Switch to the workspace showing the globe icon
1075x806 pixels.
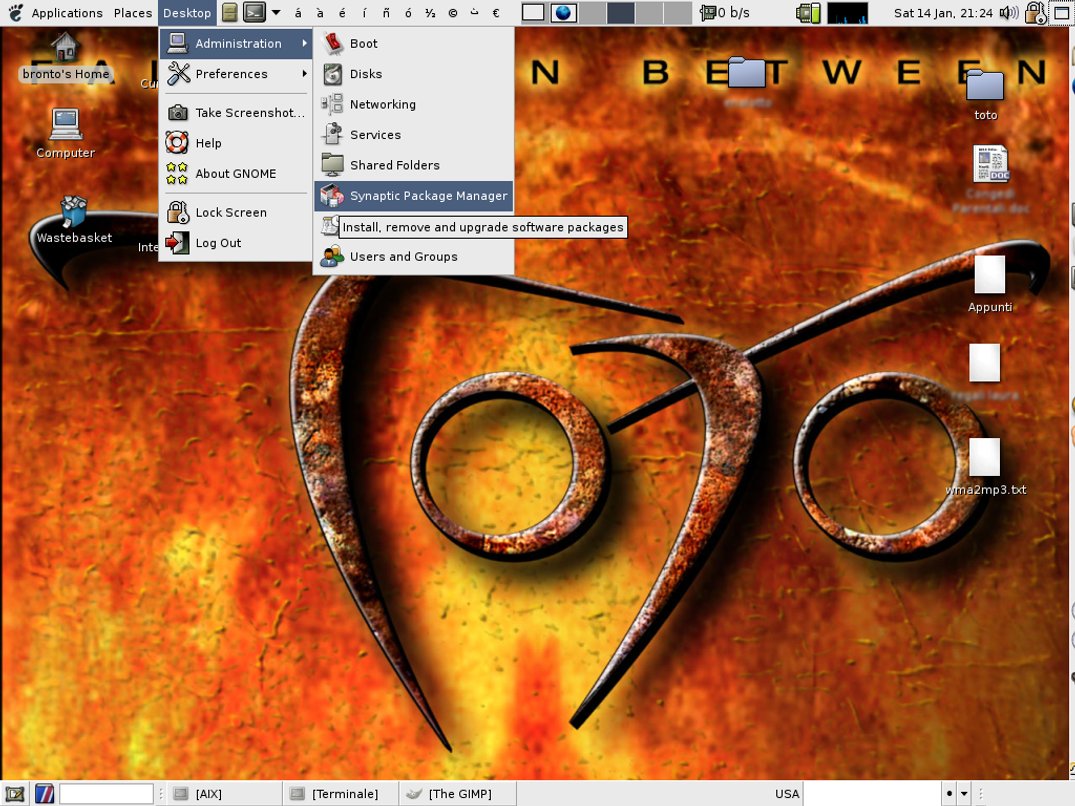(x=564, y=12)
